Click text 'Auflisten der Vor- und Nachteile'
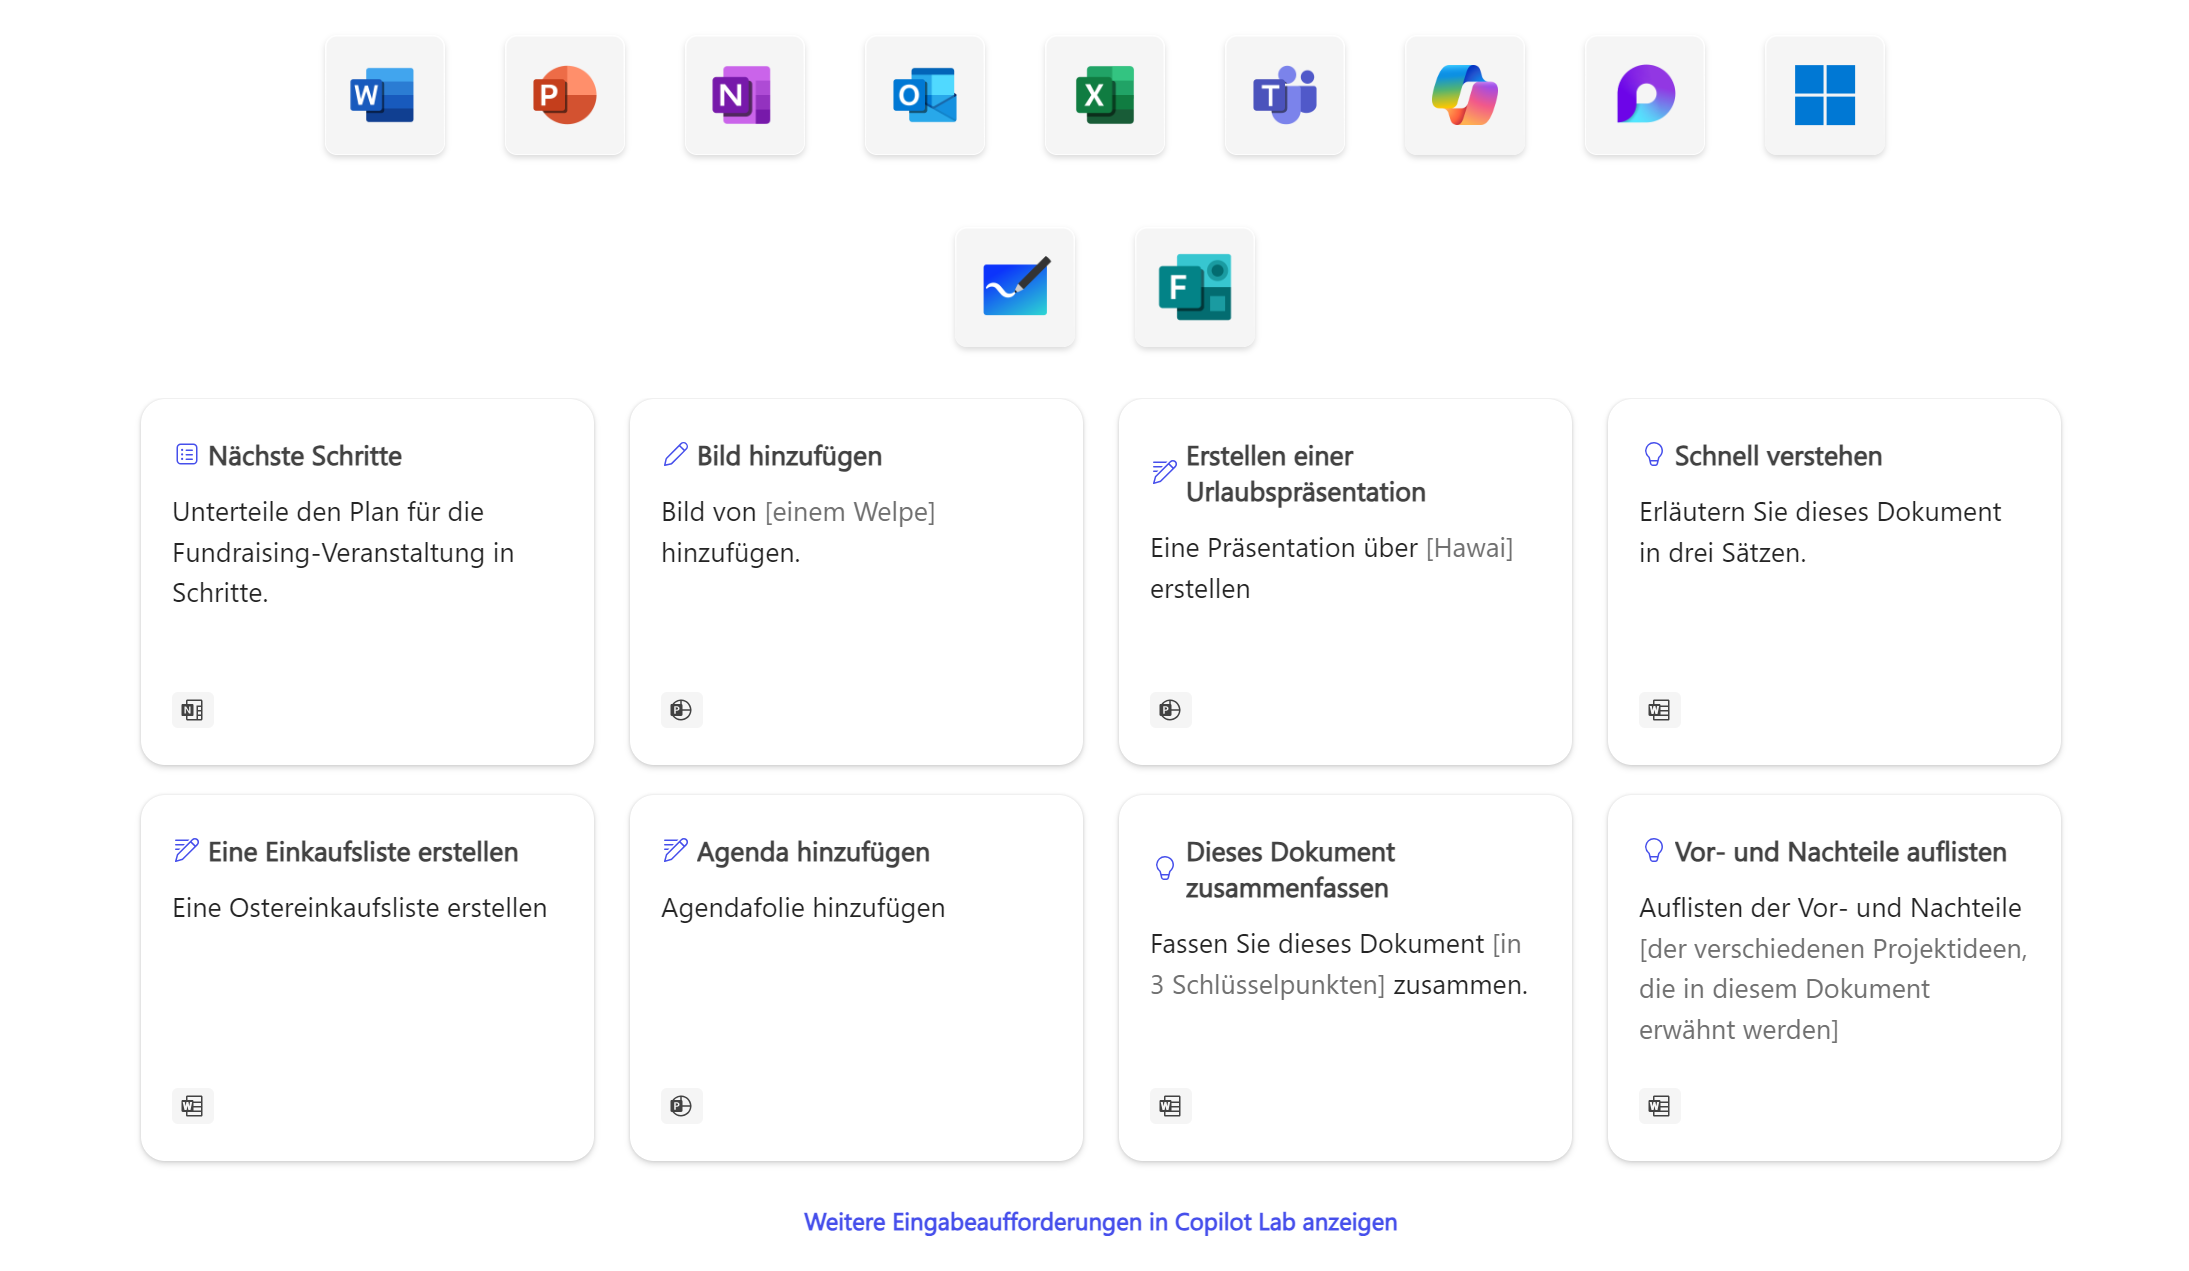This screenshot has width=2189, height=1271. coord(1830,908)
